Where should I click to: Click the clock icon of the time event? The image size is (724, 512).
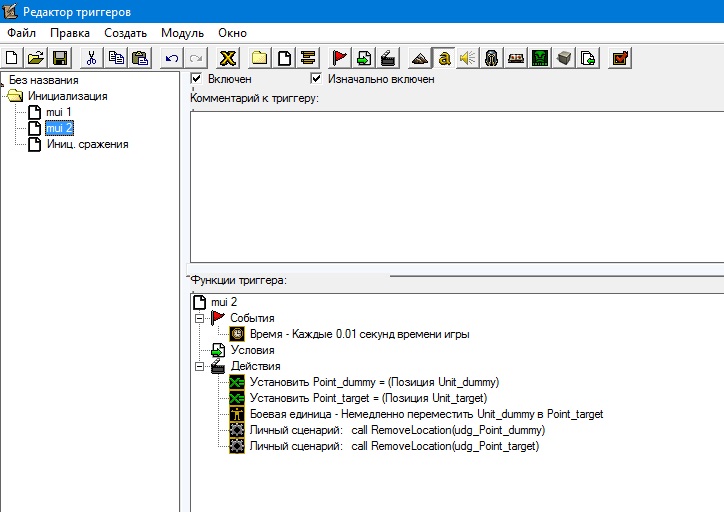pos(237,334)
